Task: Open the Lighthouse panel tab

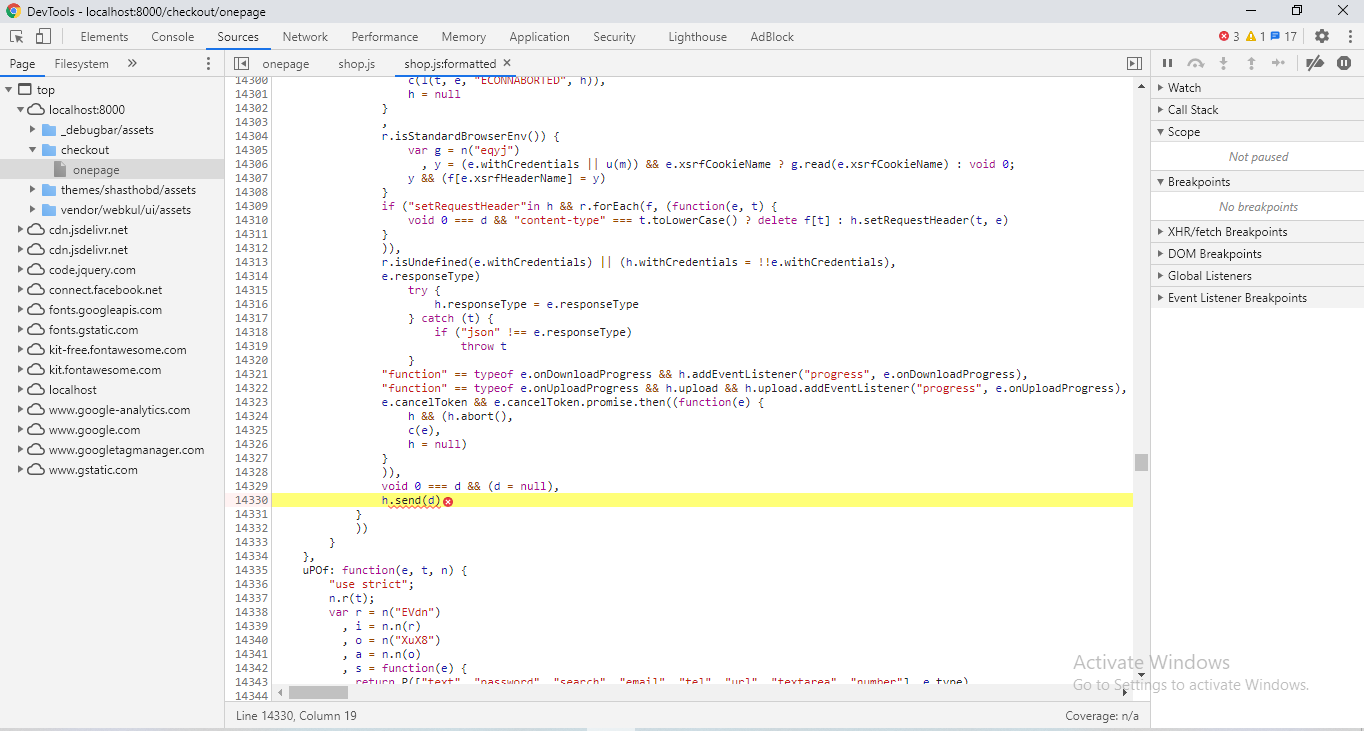Action: coord(698,36)
